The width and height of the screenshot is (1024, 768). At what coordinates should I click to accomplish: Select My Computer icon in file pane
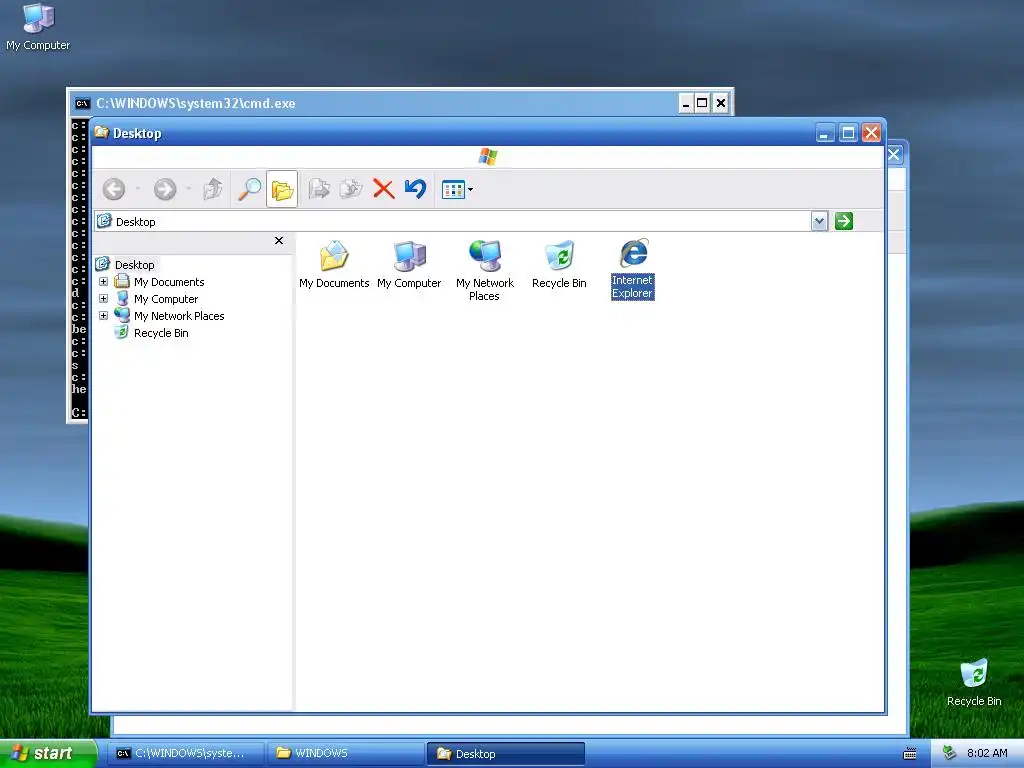(x=409, y=264)
